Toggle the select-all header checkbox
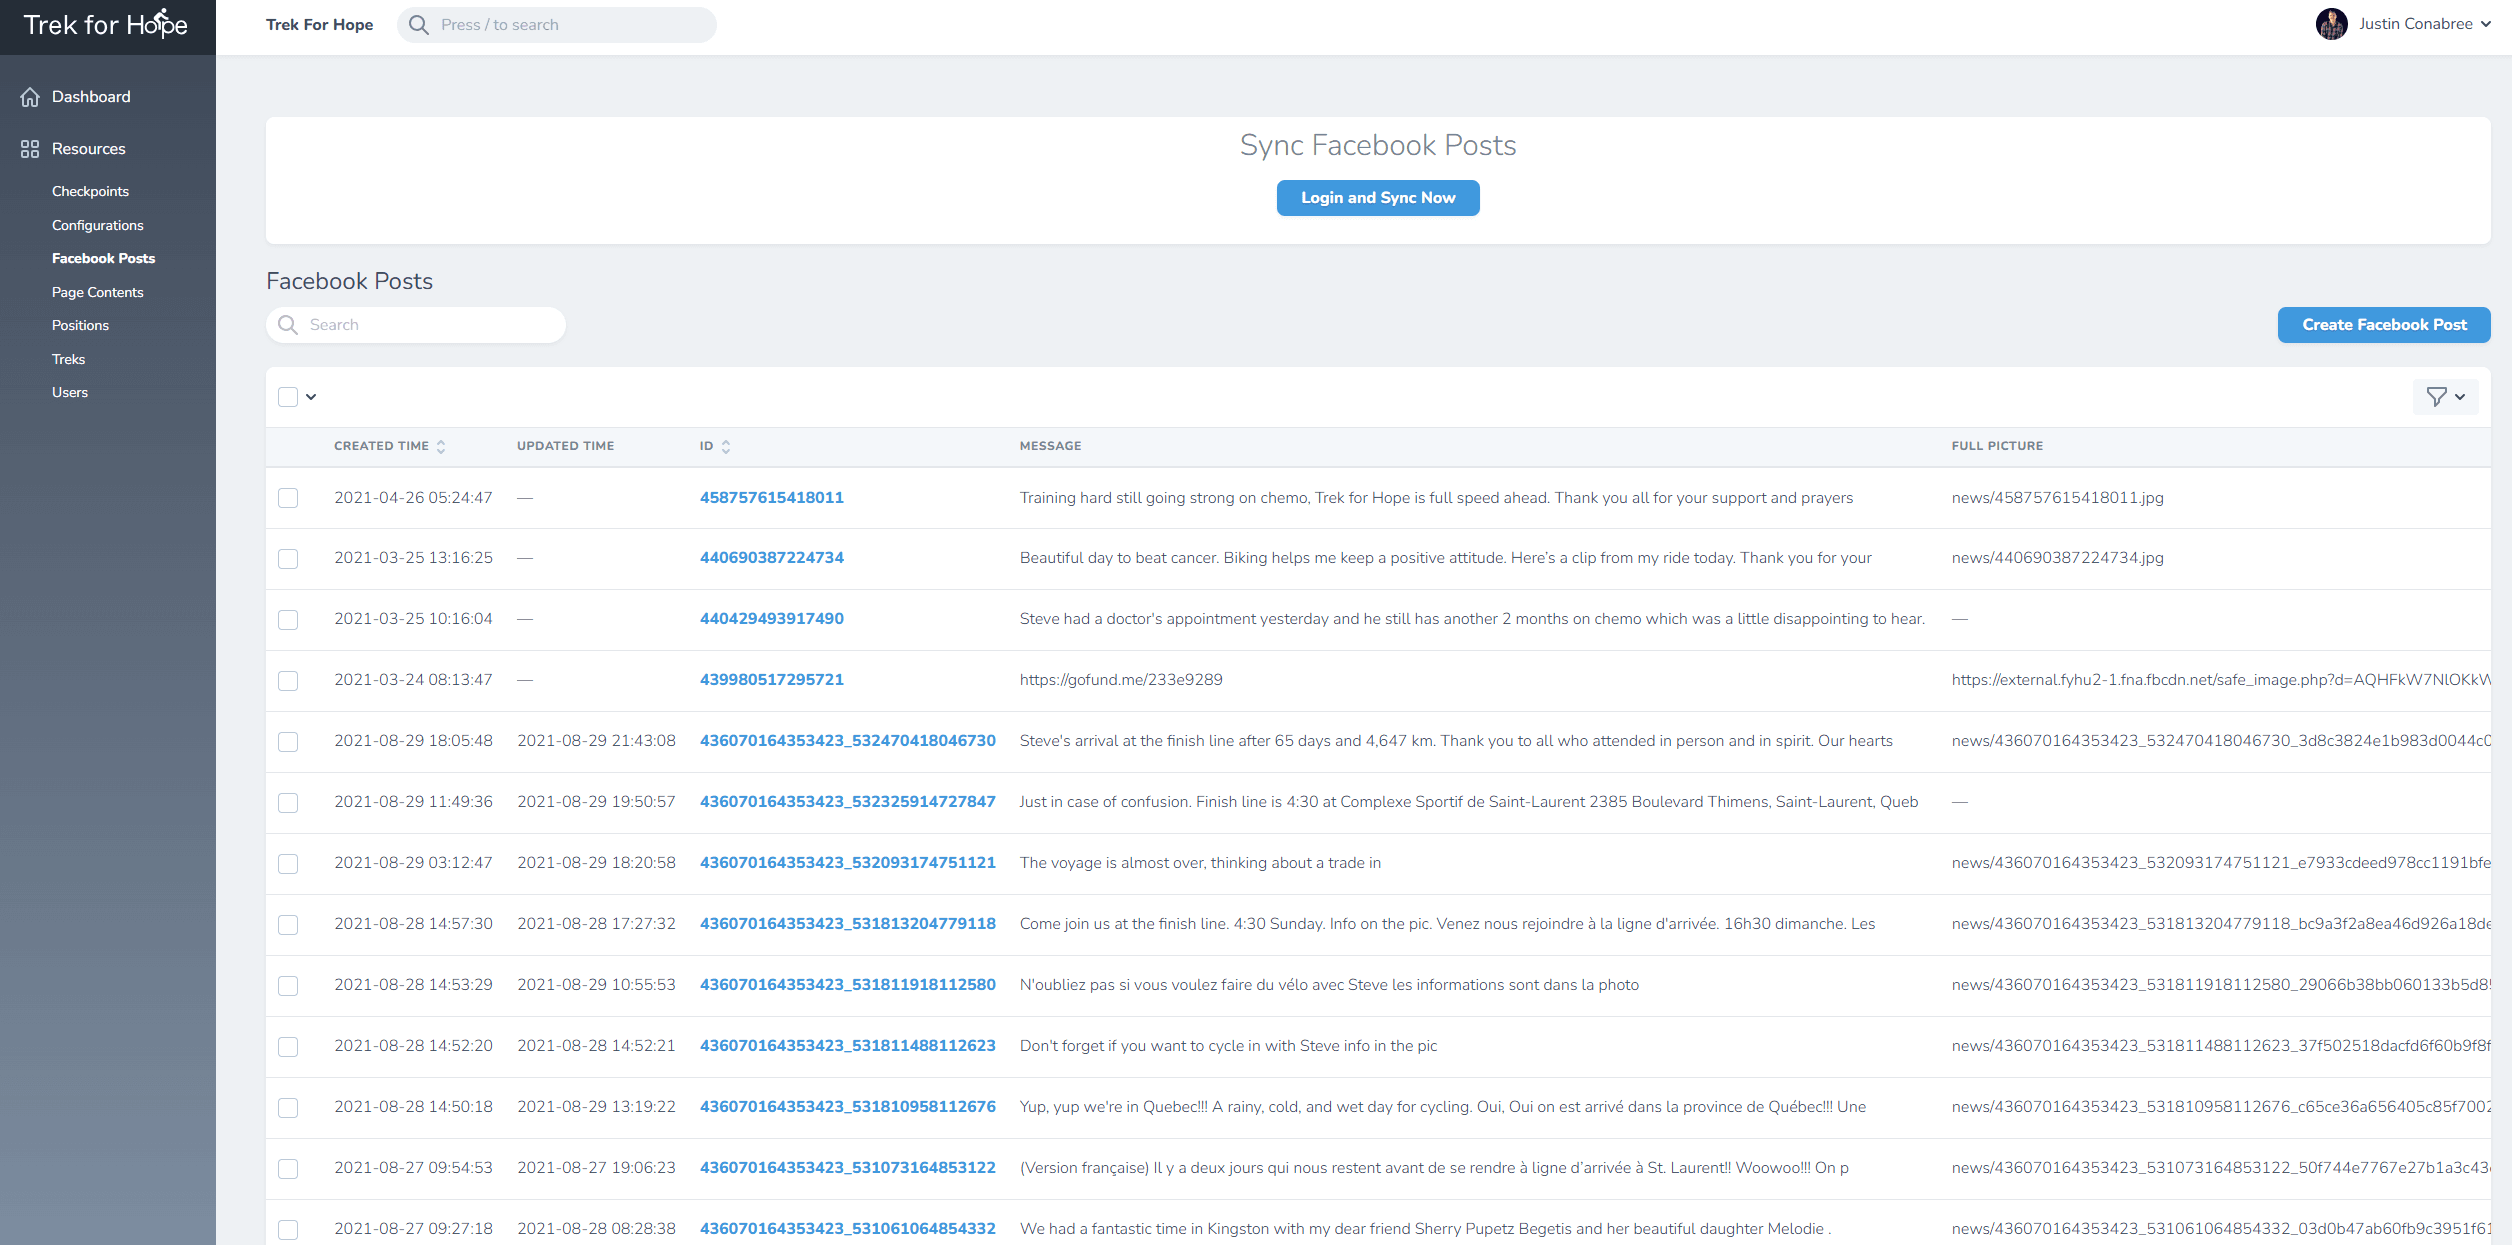The width and height of the screenshot is (2512, 1245). point(288,397)
